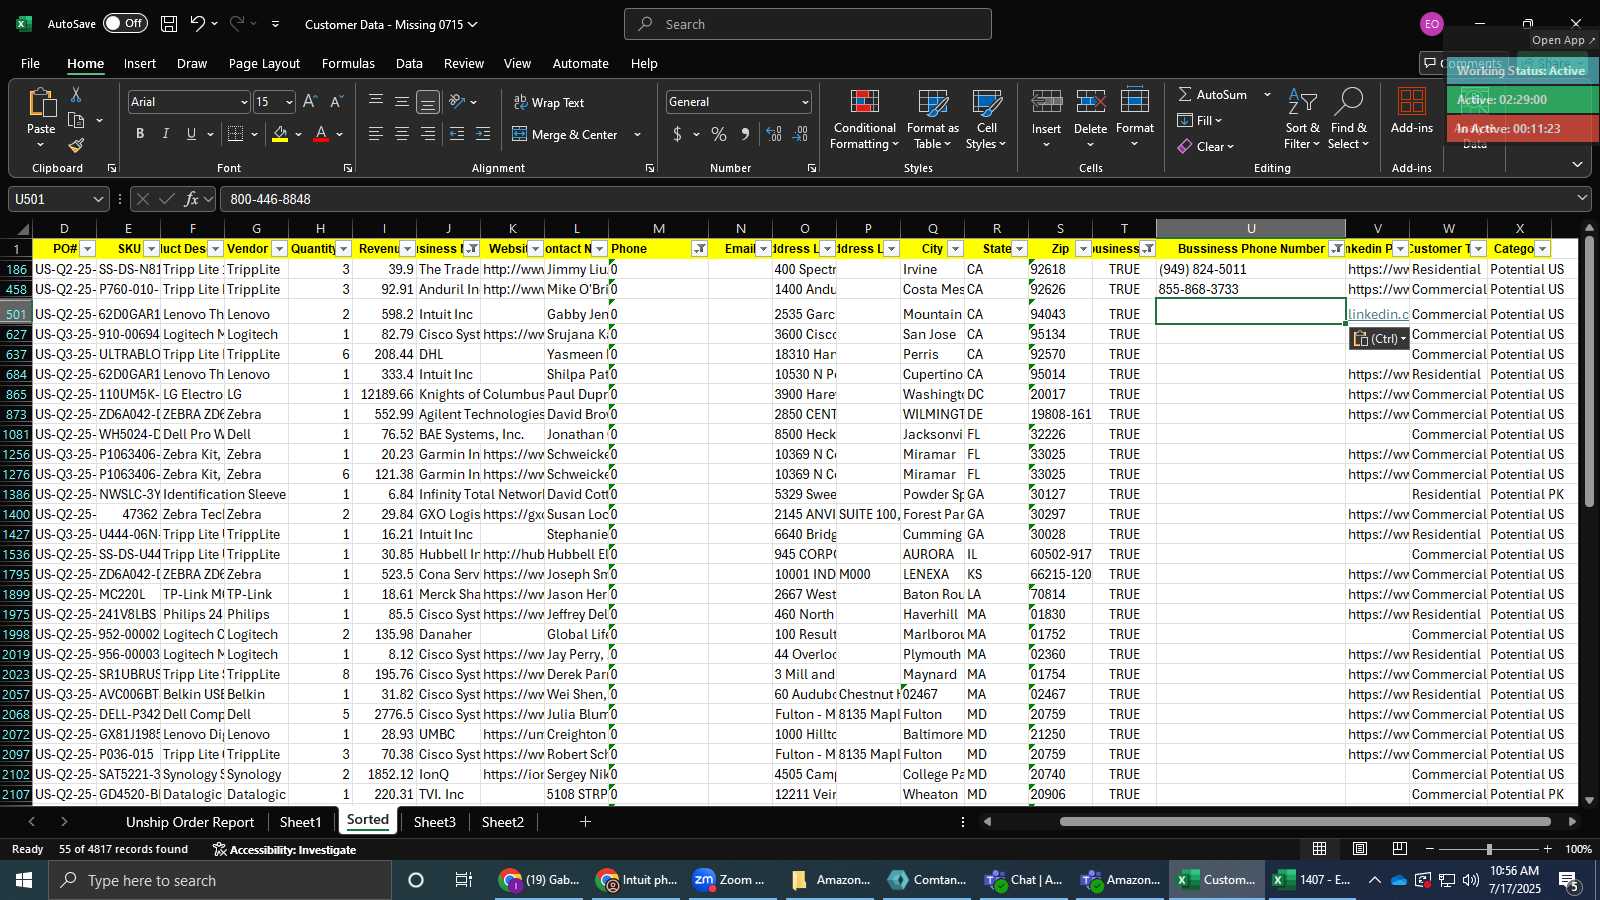The image size is (1600, 900).
Task: Toggle Wrap Text
Action: [549, 102]
